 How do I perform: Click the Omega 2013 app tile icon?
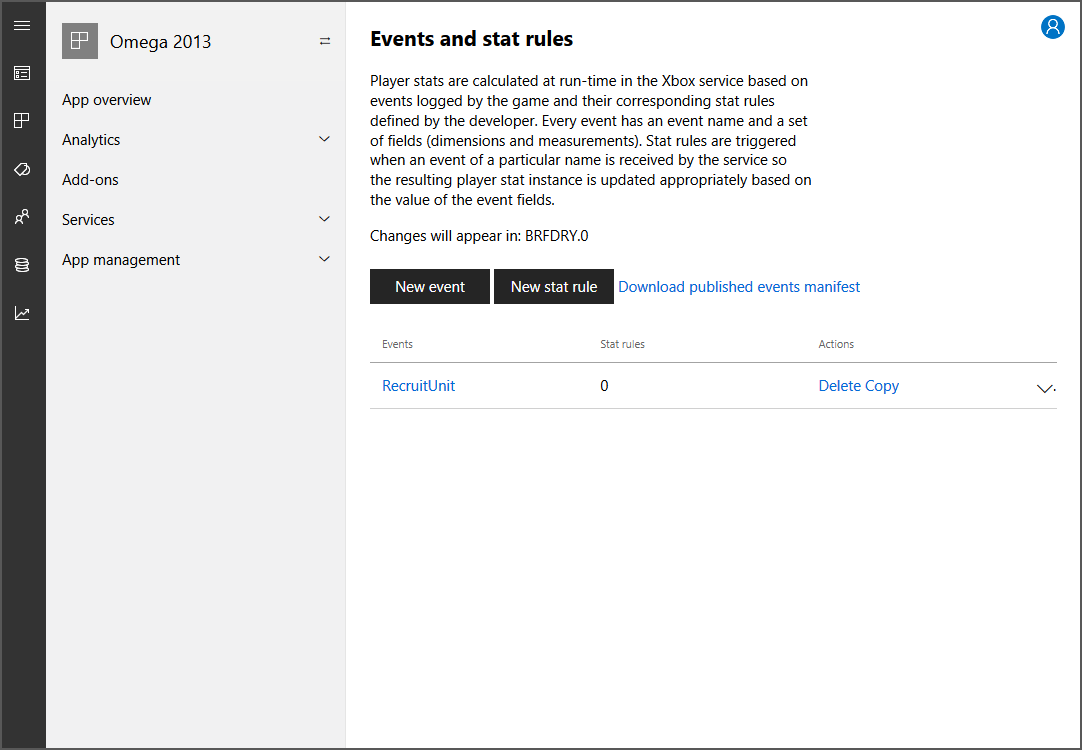80,41
